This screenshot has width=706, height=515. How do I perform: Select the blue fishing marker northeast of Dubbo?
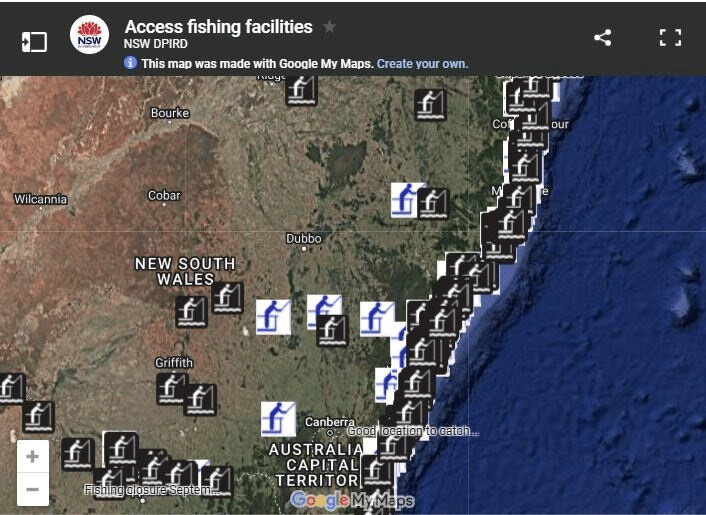pos(404,199)
